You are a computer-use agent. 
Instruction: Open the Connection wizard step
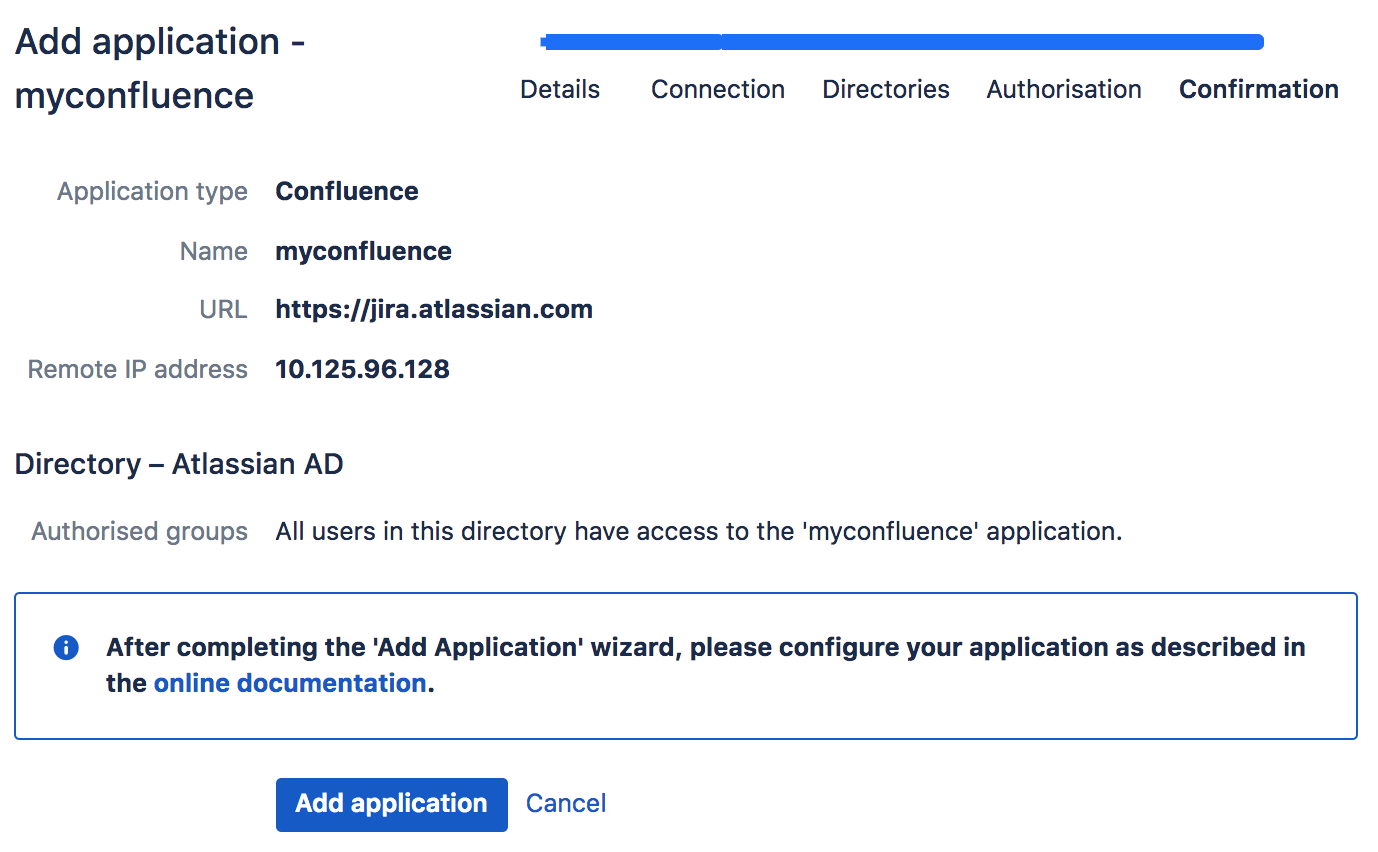(717, 89)
